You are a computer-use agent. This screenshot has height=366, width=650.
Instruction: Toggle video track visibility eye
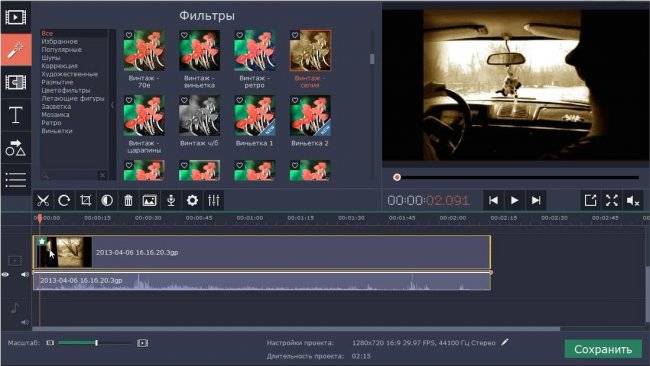pyautogui.click(x=5, y=275)
